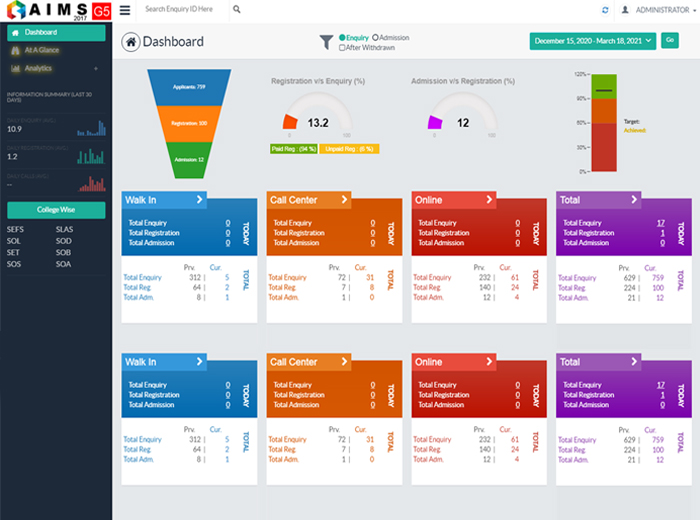The width and height of the screenshot is (700, 520).
Task: Click the daily registration mini bar chart
Action: pyautogui.click(x=91, y=156)
